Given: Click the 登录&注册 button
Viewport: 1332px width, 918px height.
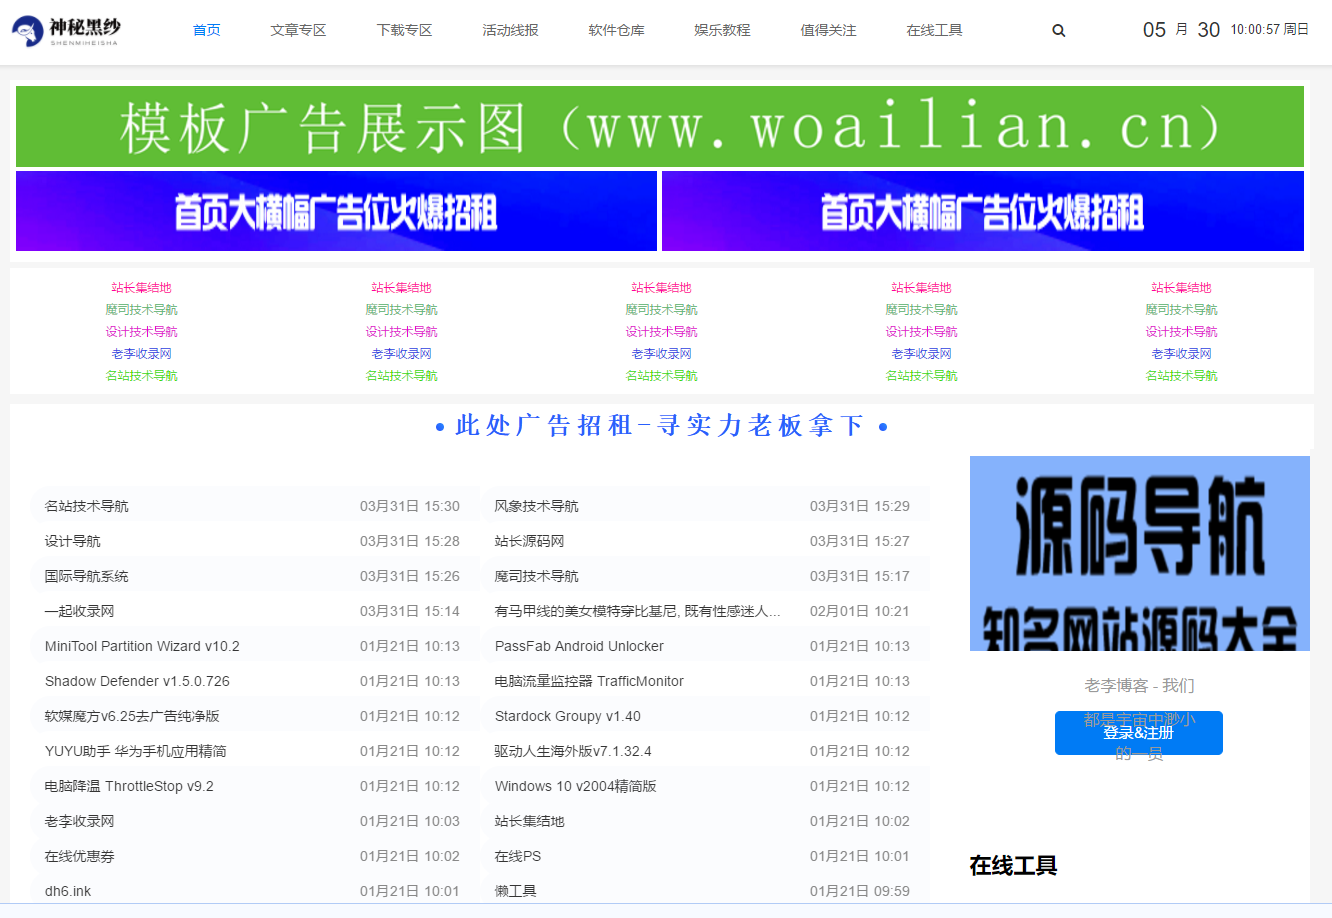Looking at the screenshot, I should coord(1138,732).
